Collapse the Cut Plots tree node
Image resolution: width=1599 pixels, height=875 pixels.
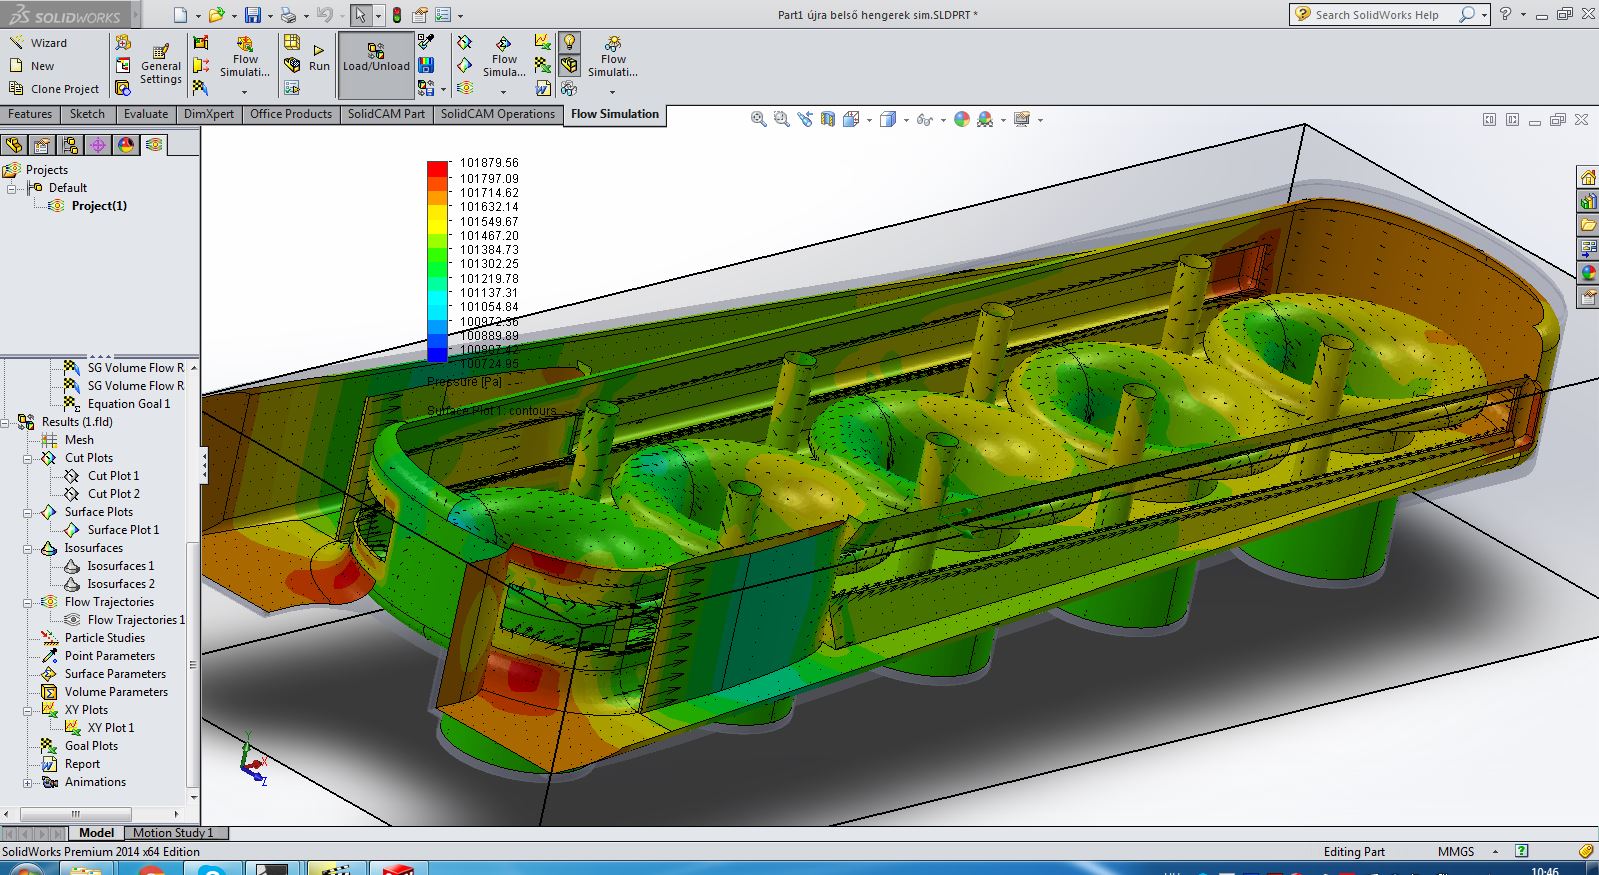[28, 458]
